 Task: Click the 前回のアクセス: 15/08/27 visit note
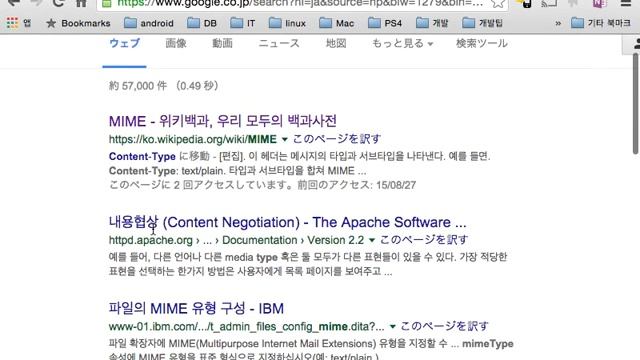pos(356,185)
